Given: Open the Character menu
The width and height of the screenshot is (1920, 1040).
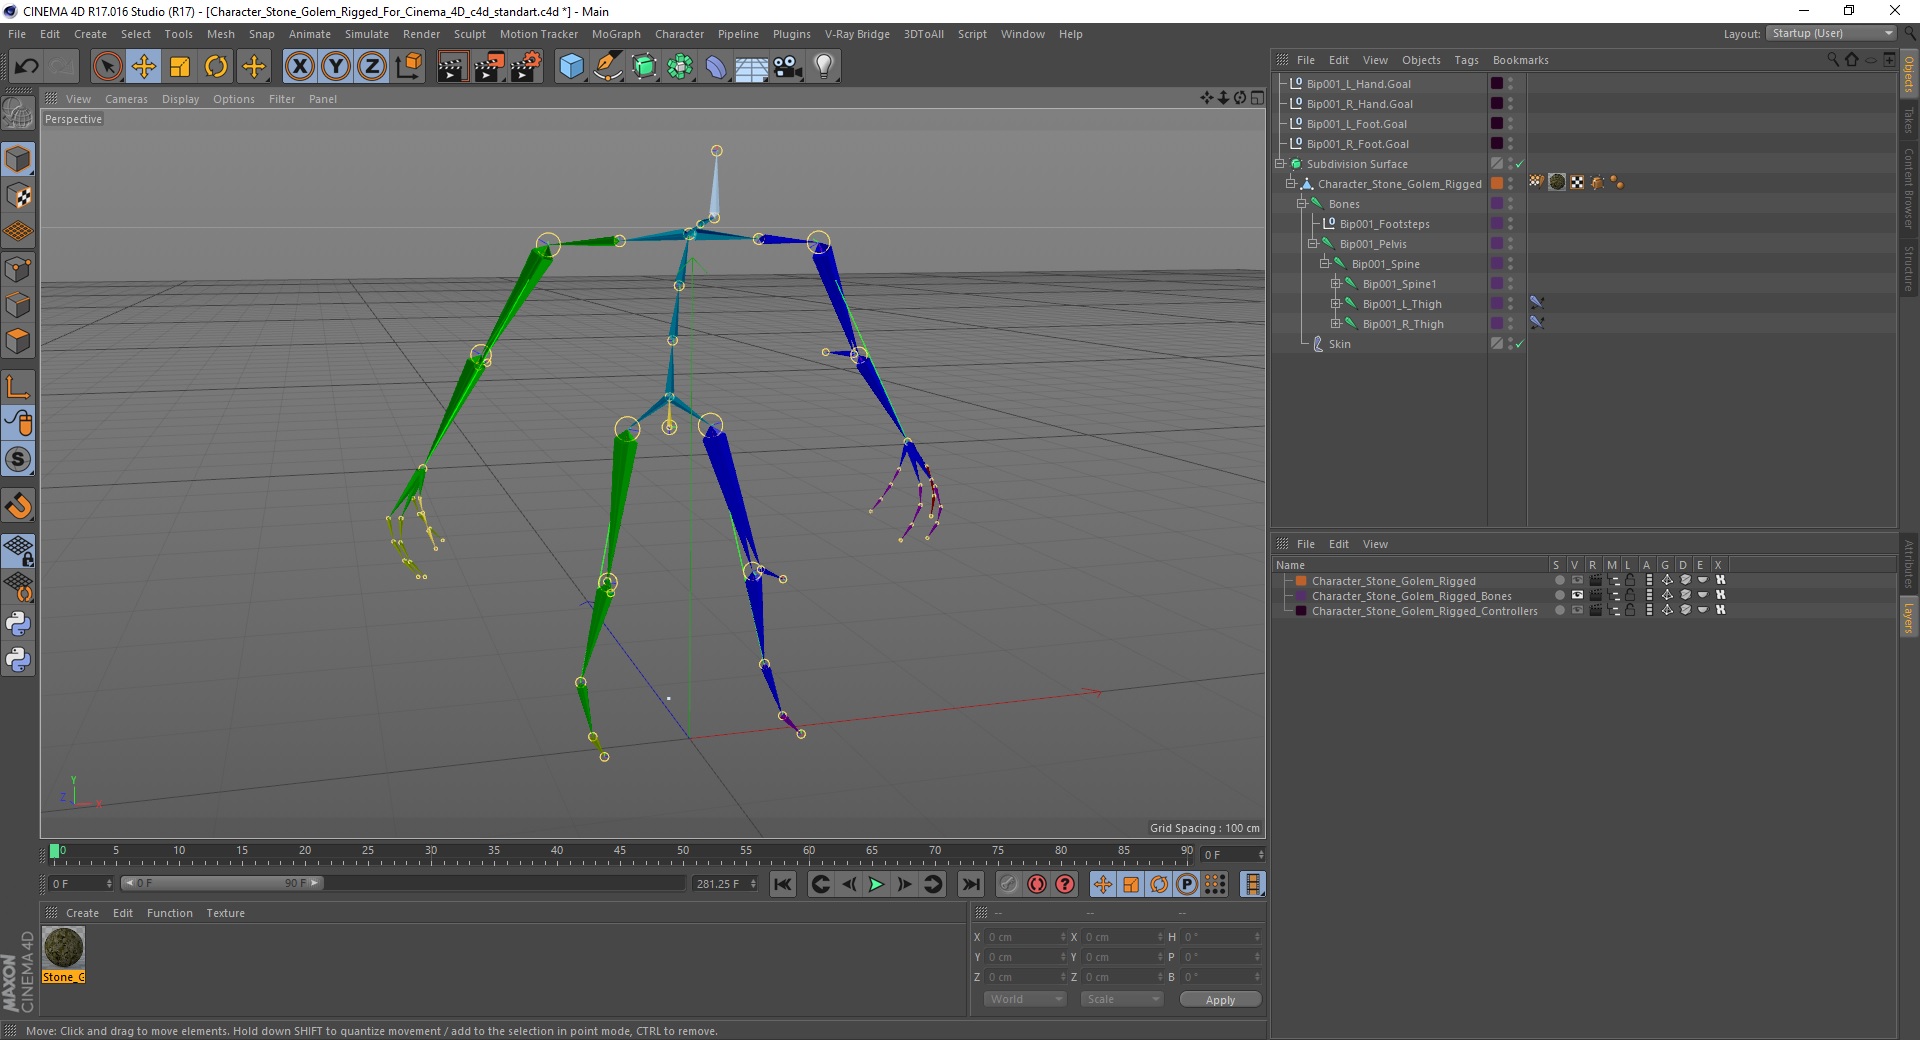Looking at the screenshot, I should click(680, 34).
